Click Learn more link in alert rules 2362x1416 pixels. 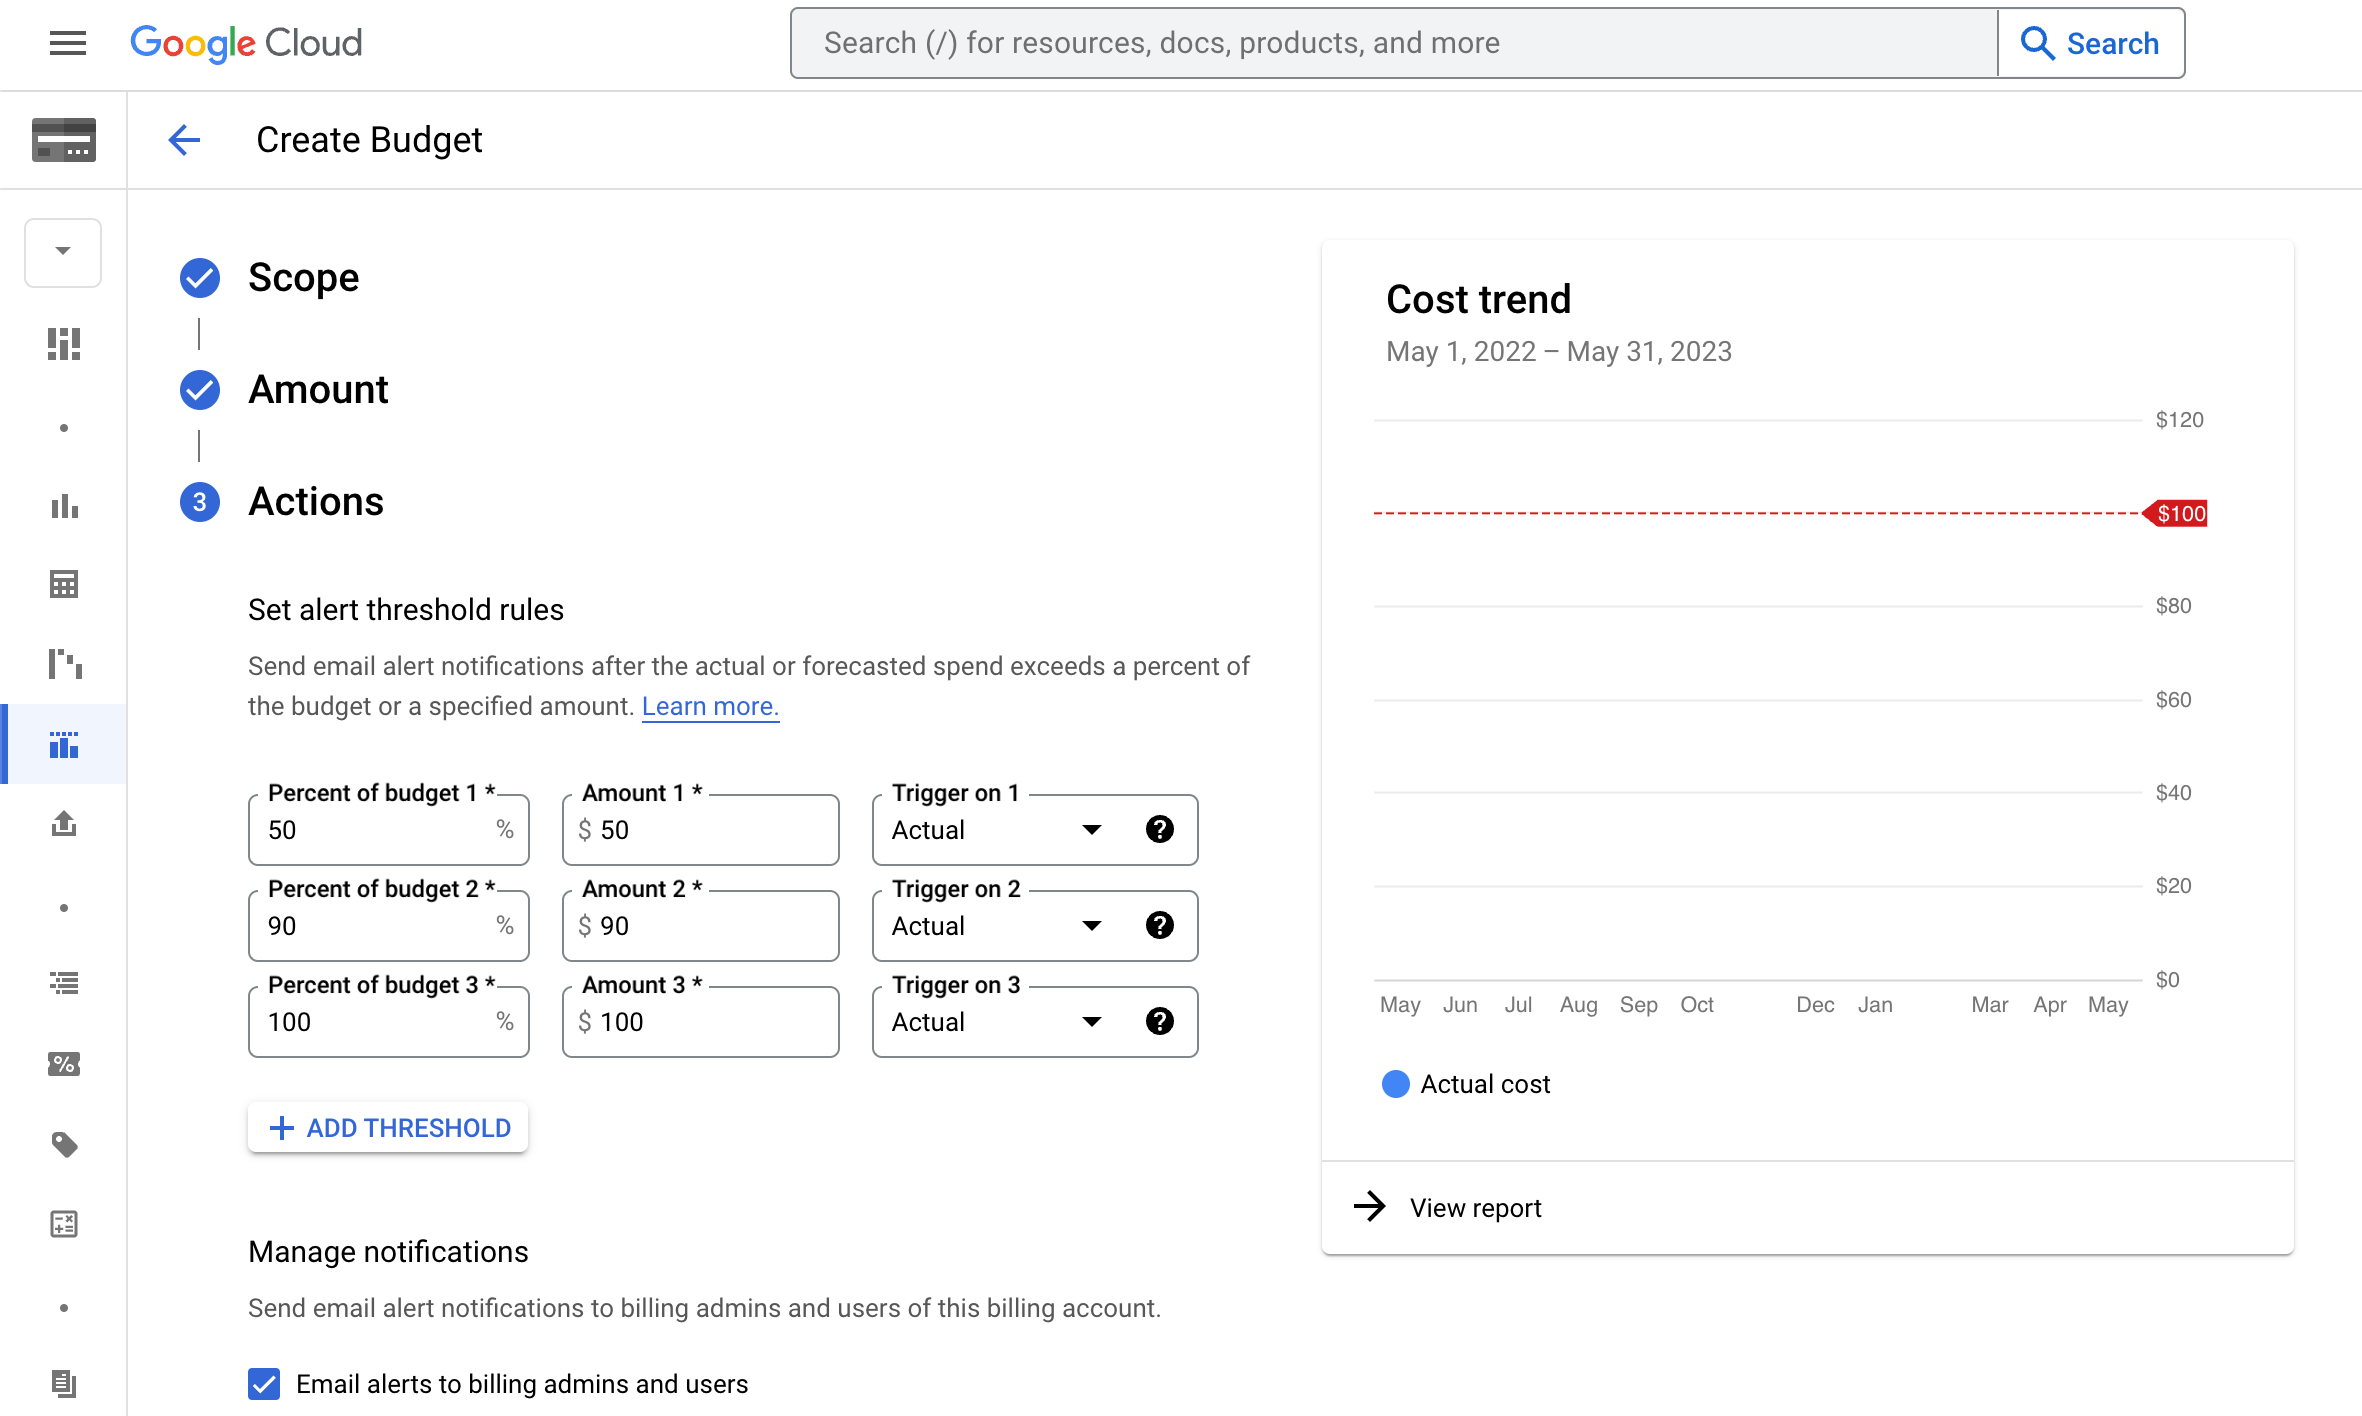[709, 706]
